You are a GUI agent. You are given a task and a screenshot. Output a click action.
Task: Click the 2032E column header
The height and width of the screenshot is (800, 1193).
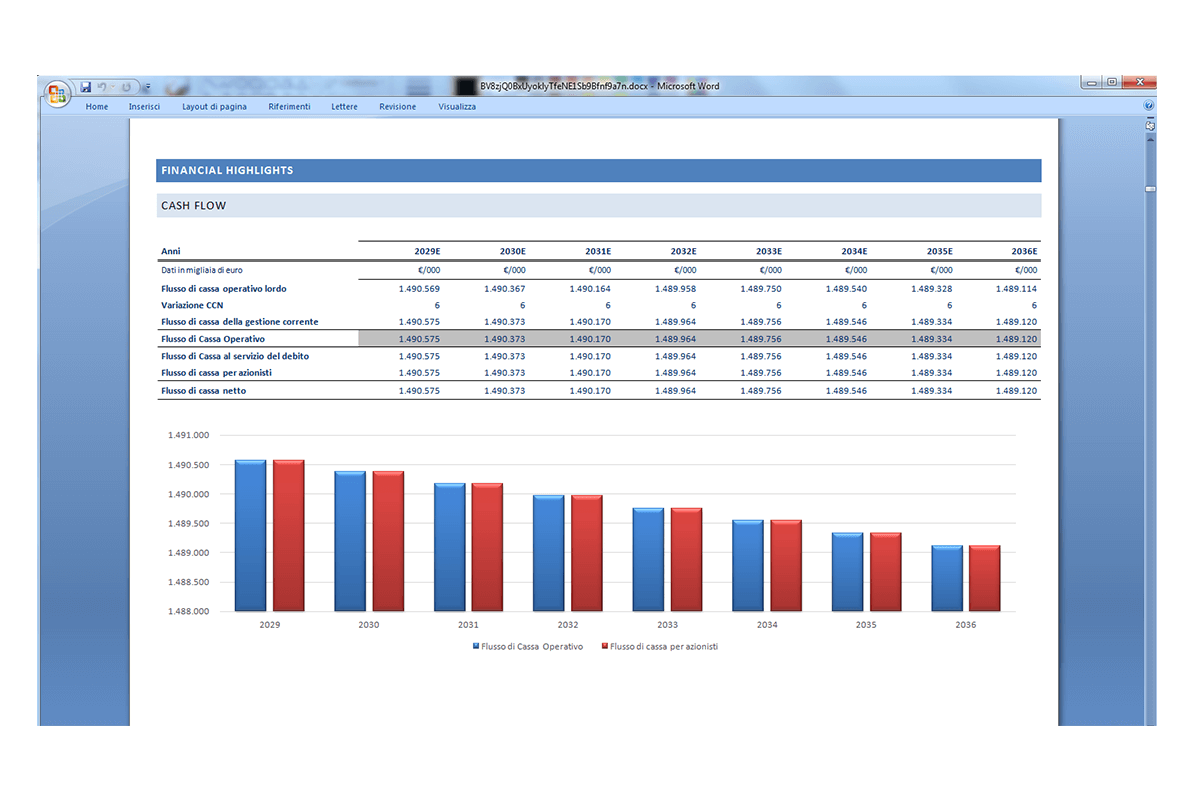click(683, 251)
